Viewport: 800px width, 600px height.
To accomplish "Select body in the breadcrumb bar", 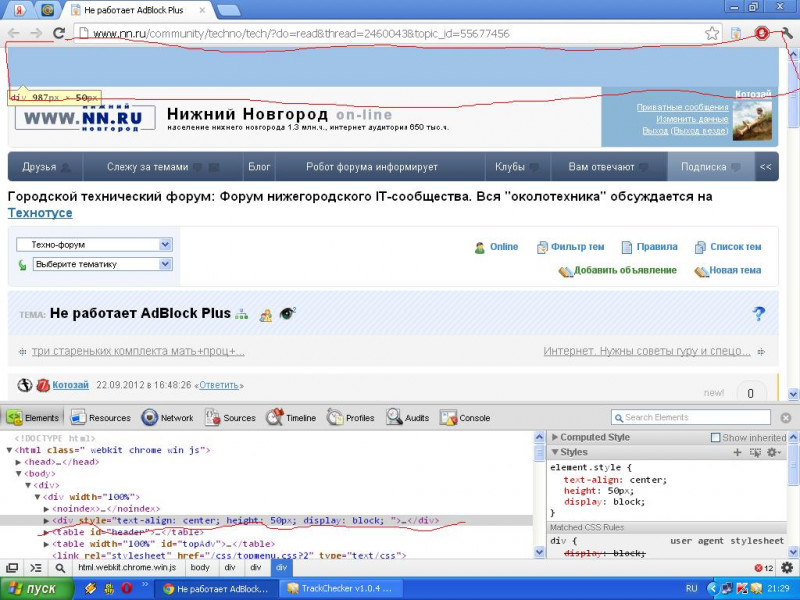I will click(200, 567).
